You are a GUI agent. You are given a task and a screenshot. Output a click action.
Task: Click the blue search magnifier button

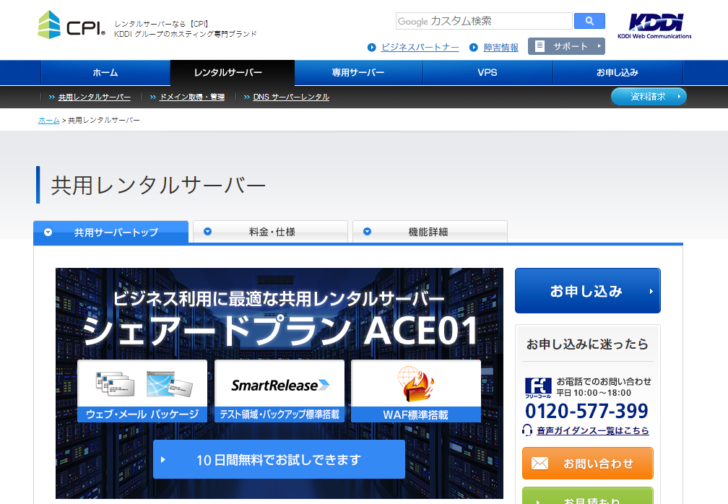coord(589,21)
